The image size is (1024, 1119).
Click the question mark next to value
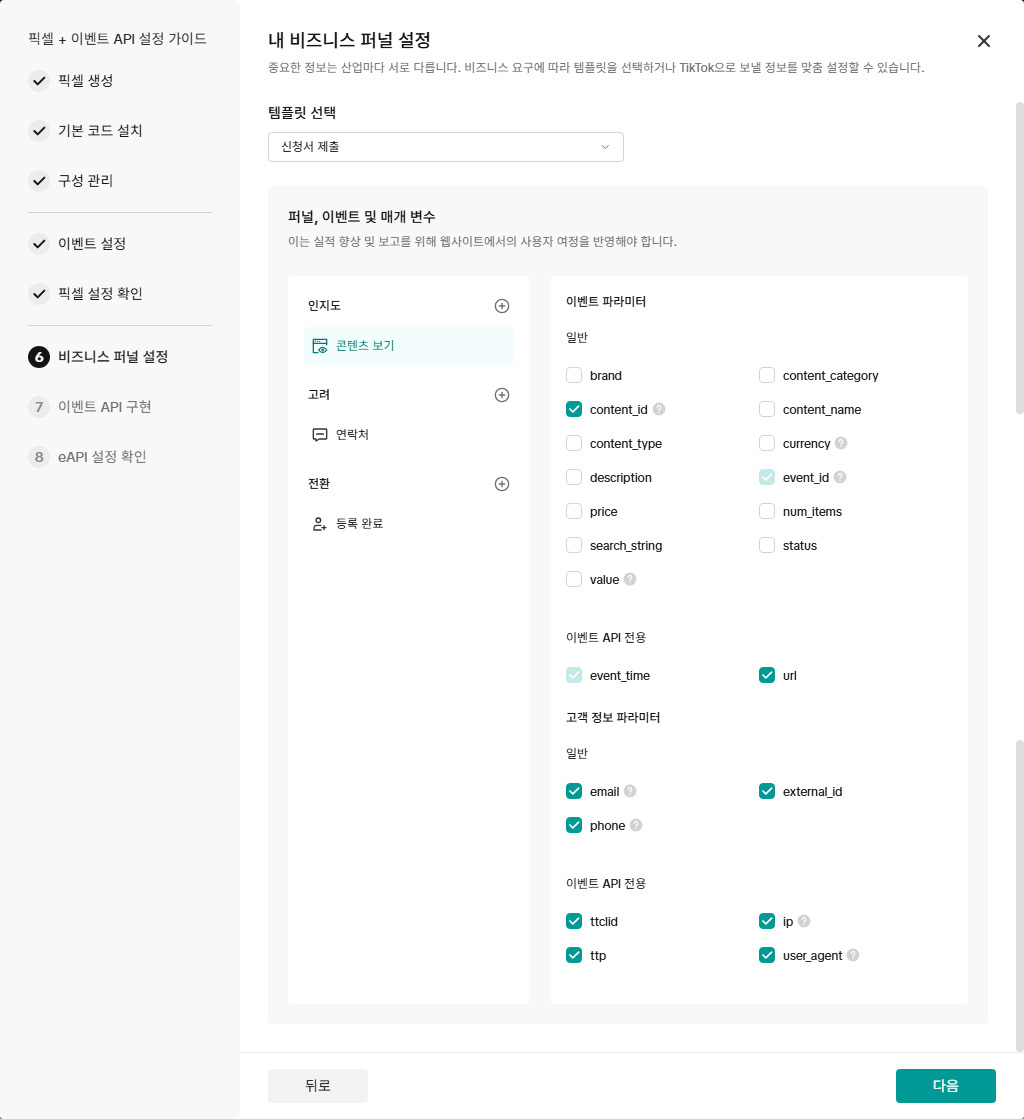630,579
